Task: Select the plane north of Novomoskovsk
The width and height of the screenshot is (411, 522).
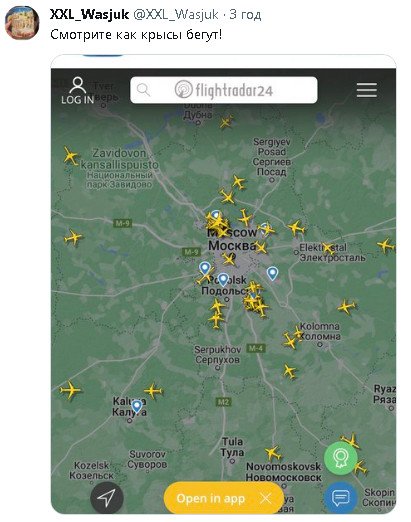Action: click(x=273, y=453)
